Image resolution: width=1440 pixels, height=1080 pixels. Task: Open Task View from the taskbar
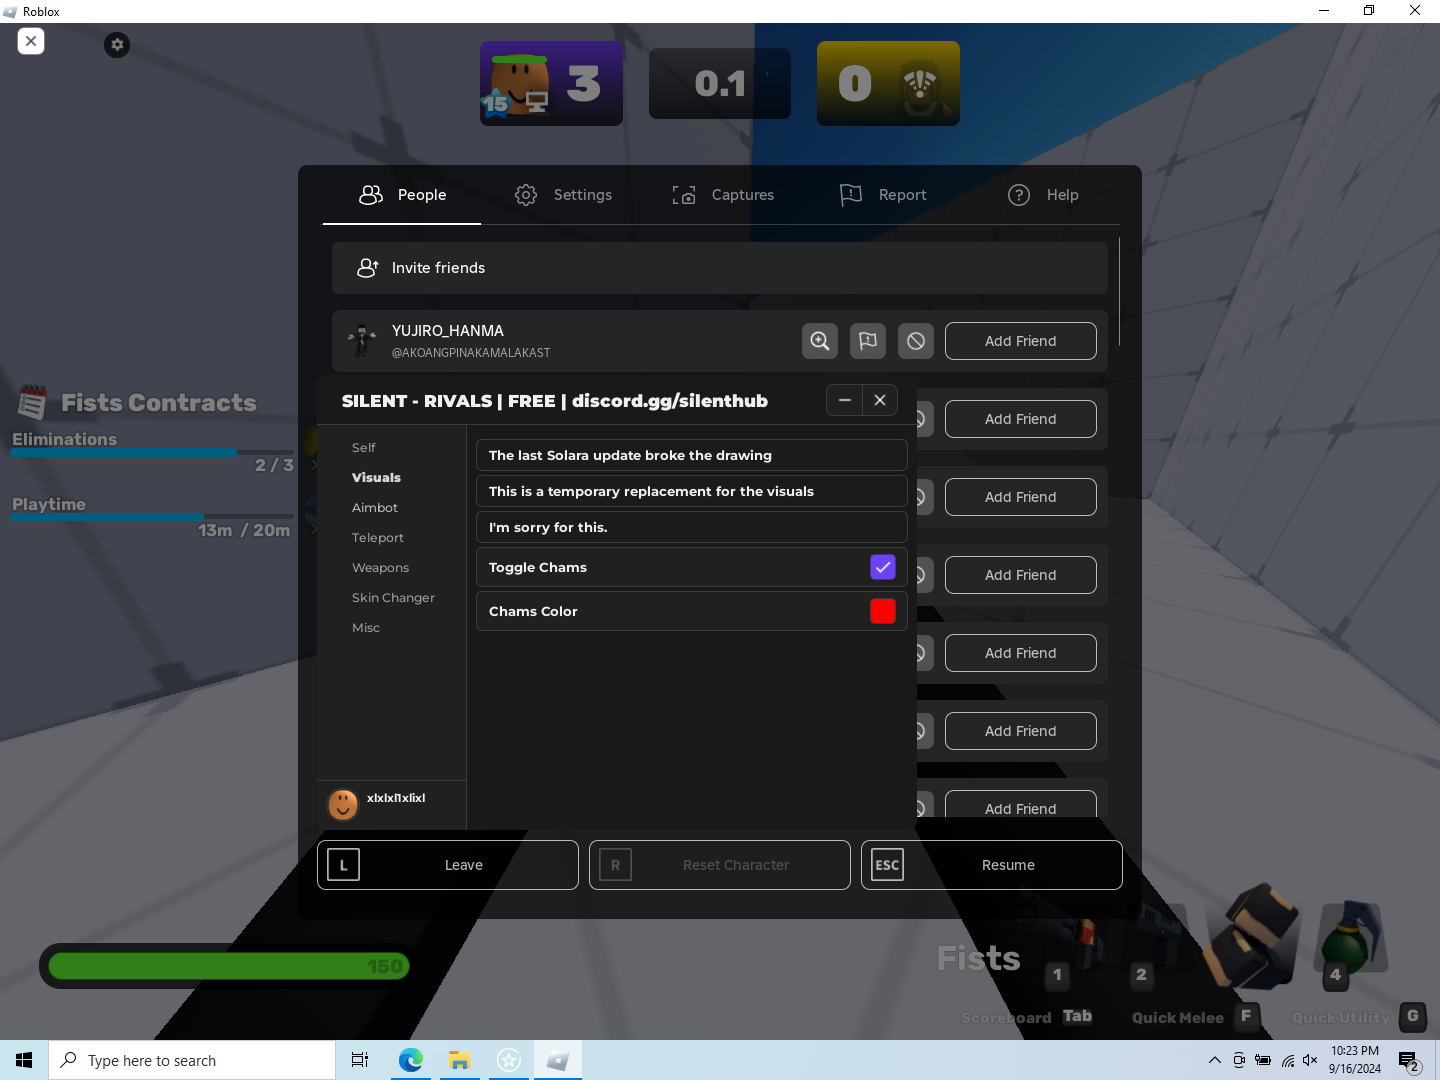point(360,1060)
